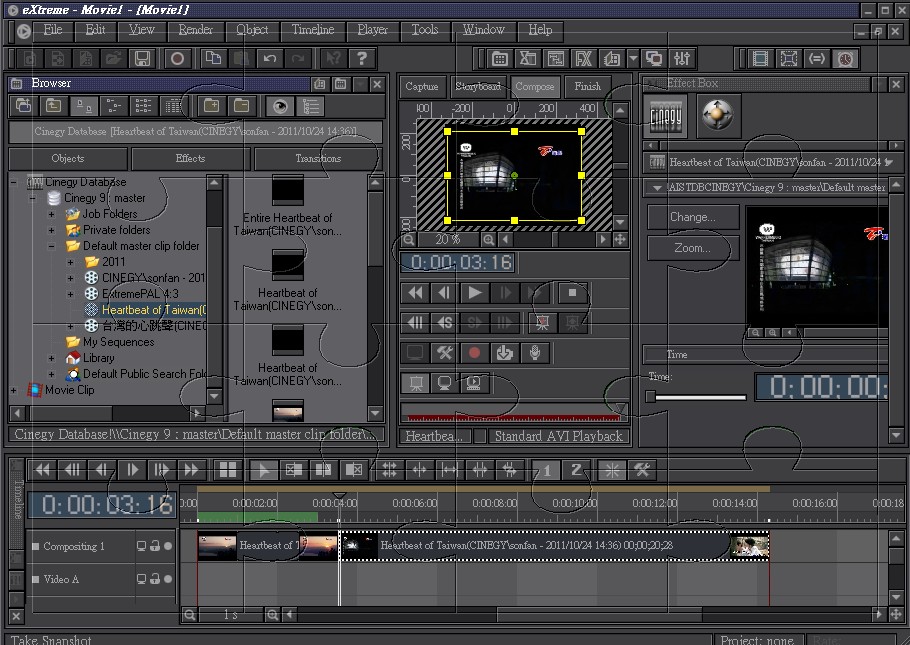The height and width of the screenshot is (645, 910).
Task: Toggle lock icon on Compositing 1 track
Action: point(155,546)
